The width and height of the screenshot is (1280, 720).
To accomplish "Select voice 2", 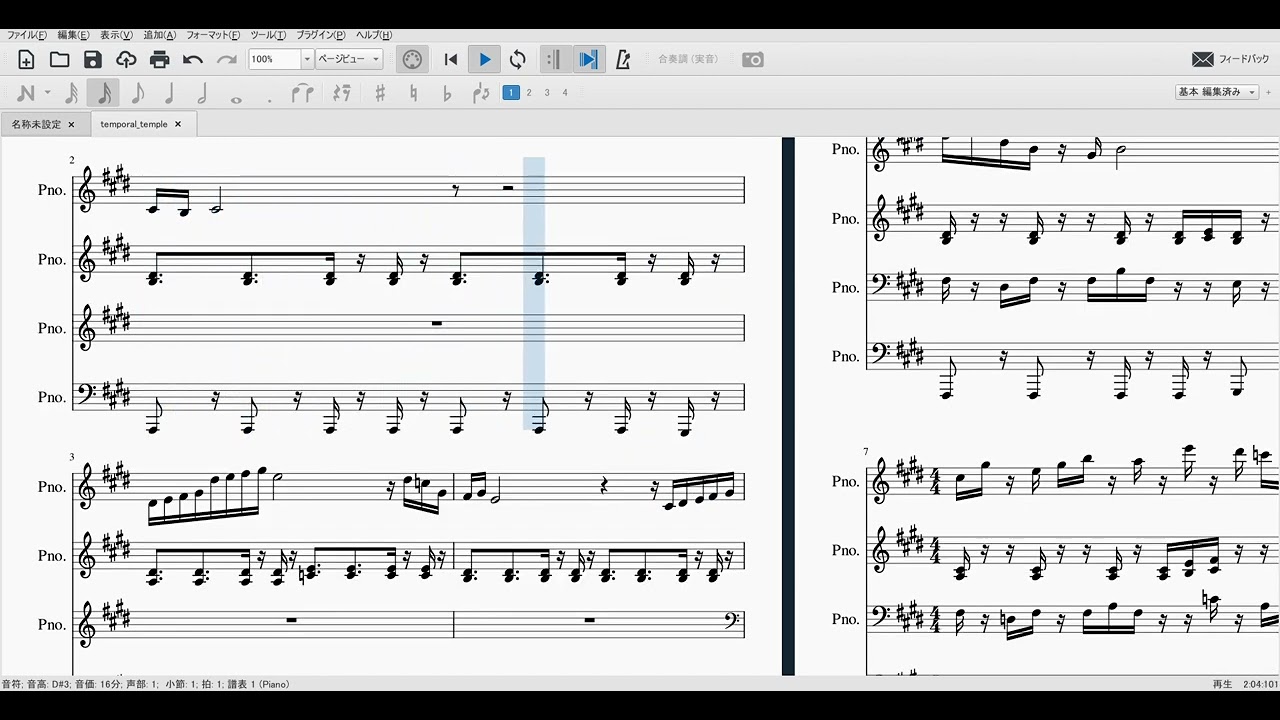I will (529, 93).
